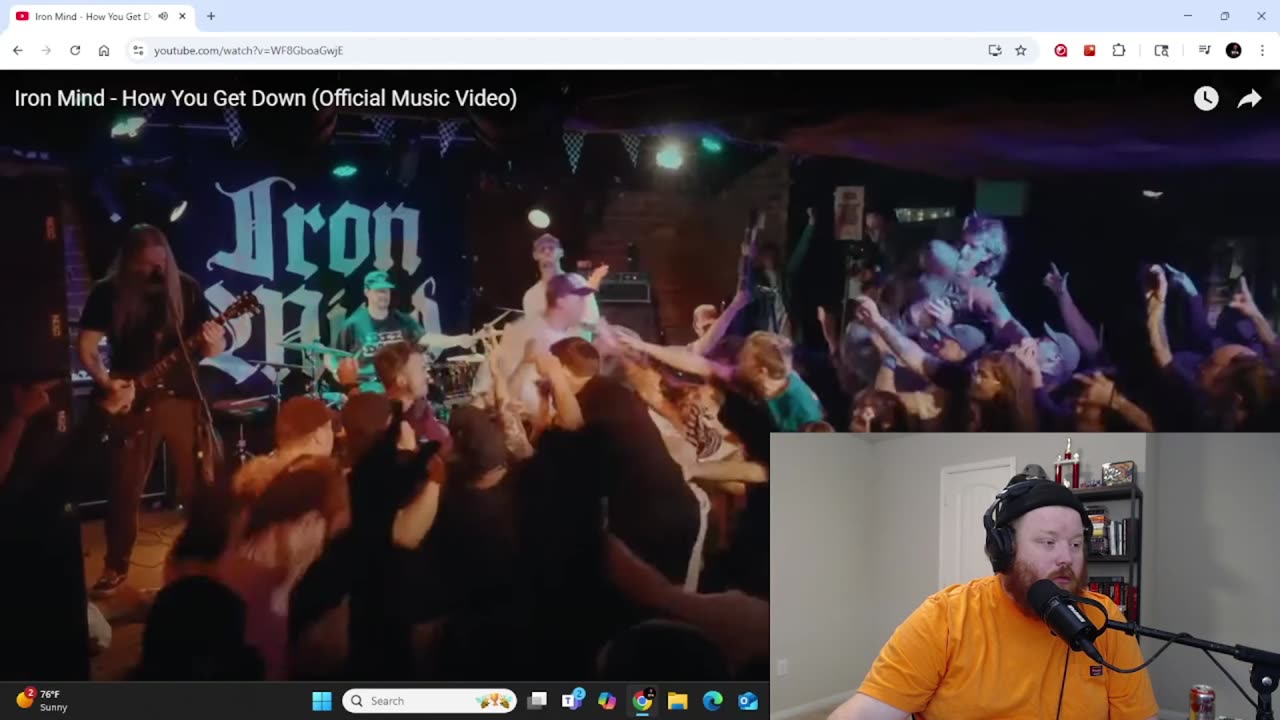Screen dimensions: 1280x720
Task: Open the Windows Start menu
Action: (x=322, y=701)
